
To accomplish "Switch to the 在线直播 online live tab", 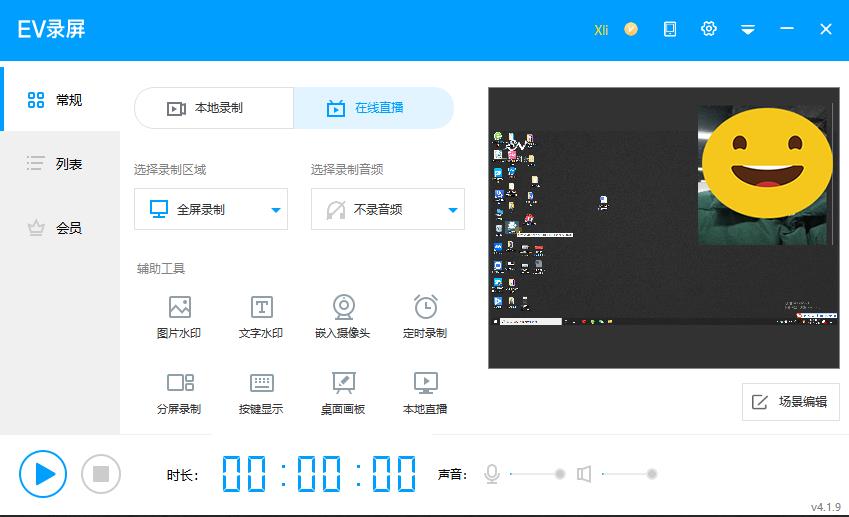I will [374, 108].
